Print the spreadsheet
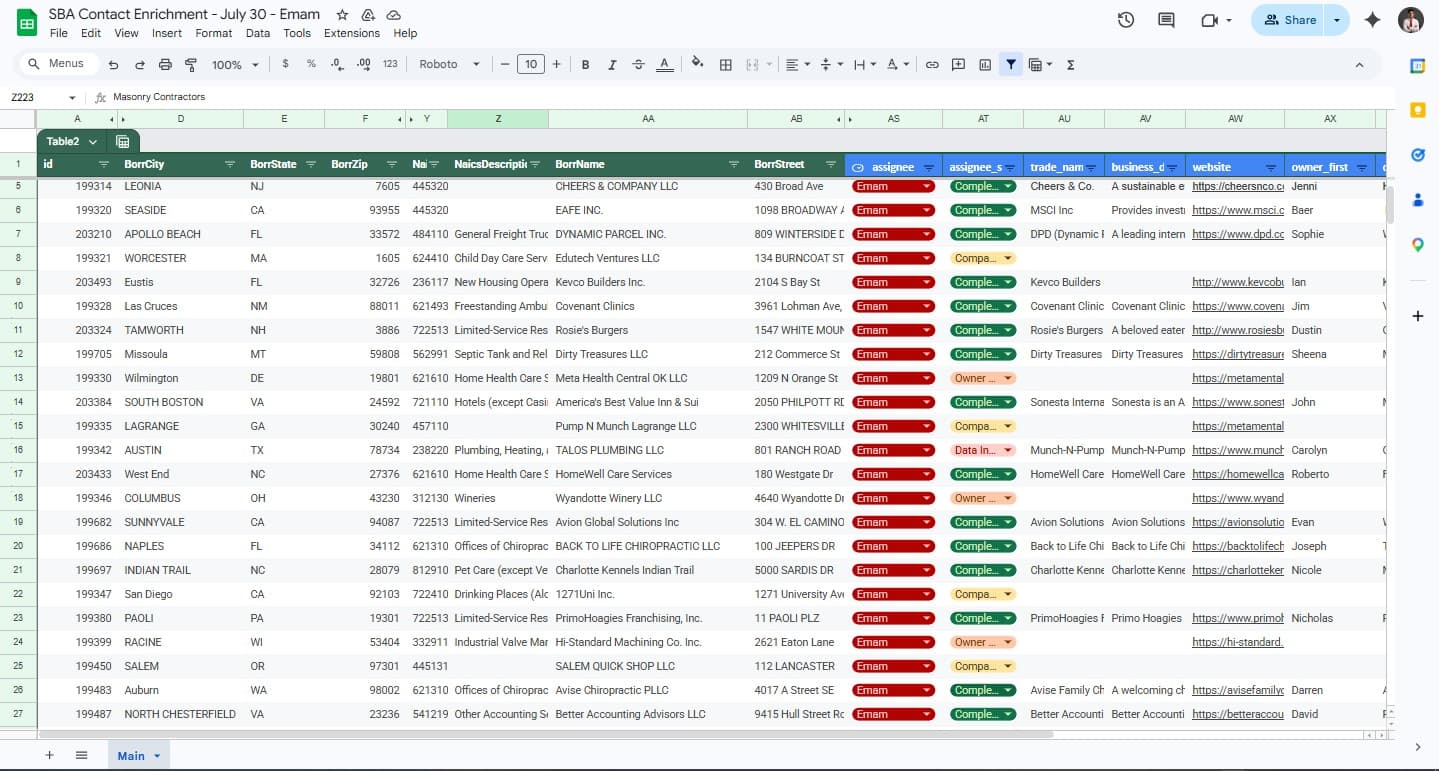This screenshot has width=1439, height=771. coord(166,64)
